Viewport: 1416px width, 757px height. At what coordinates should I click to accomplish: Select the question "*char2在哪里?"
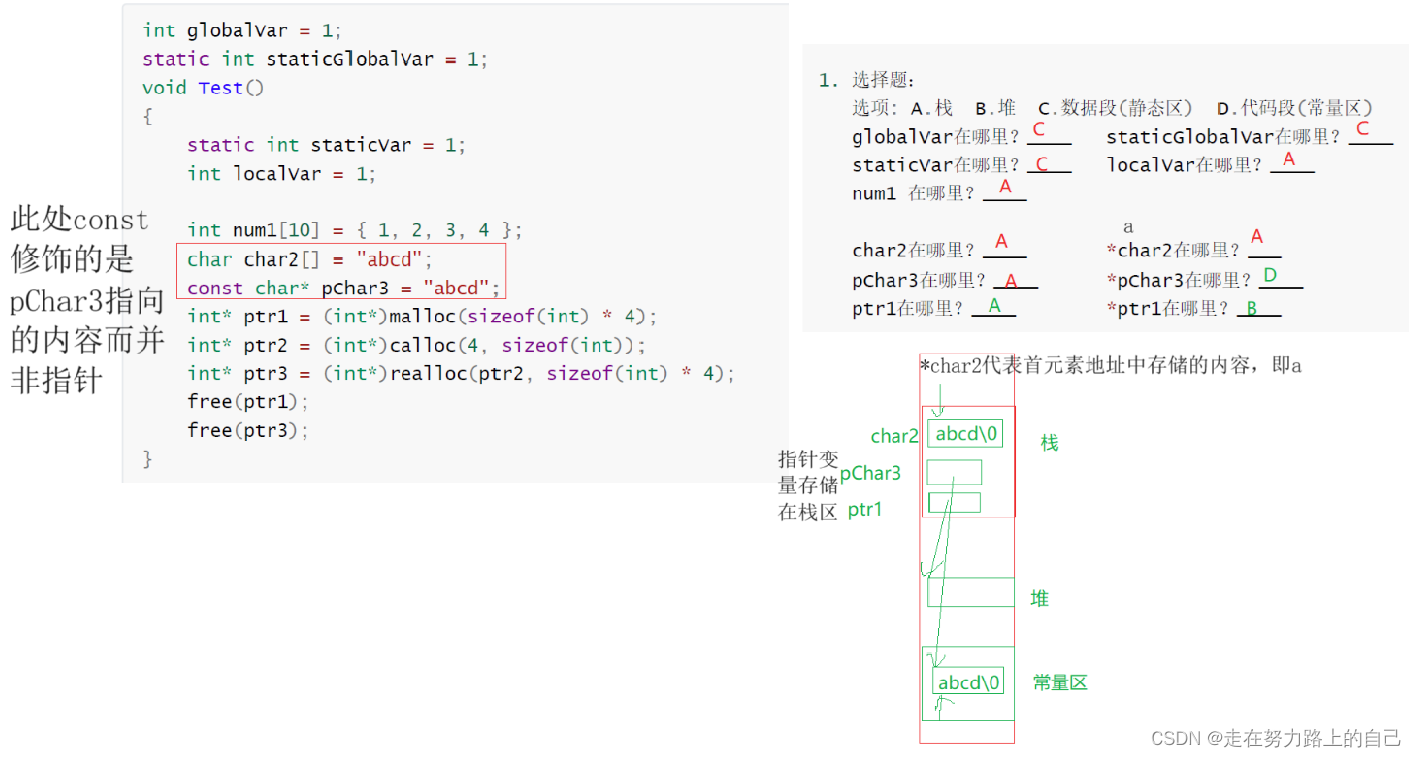pos(1174,250)
